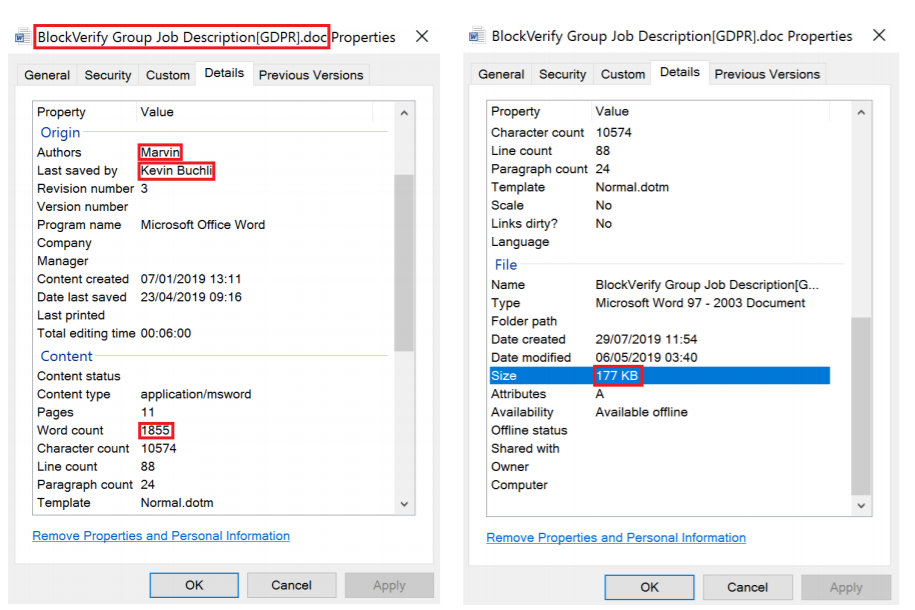Click Cancel in left dialog
Viewport: 915px width, 610px height.
291,585
